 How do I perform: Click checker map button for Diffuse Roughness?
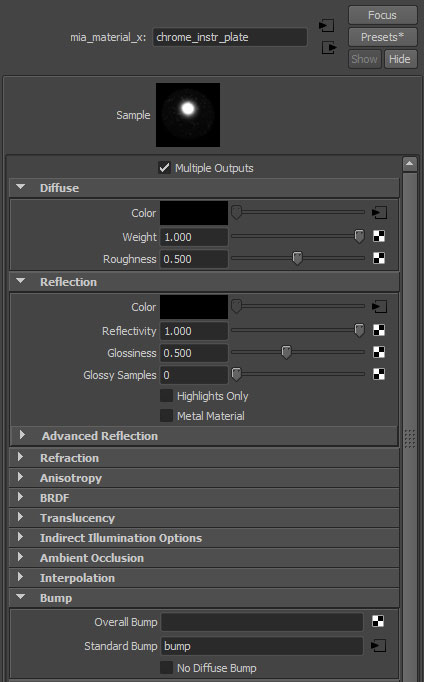coord(379,258)
